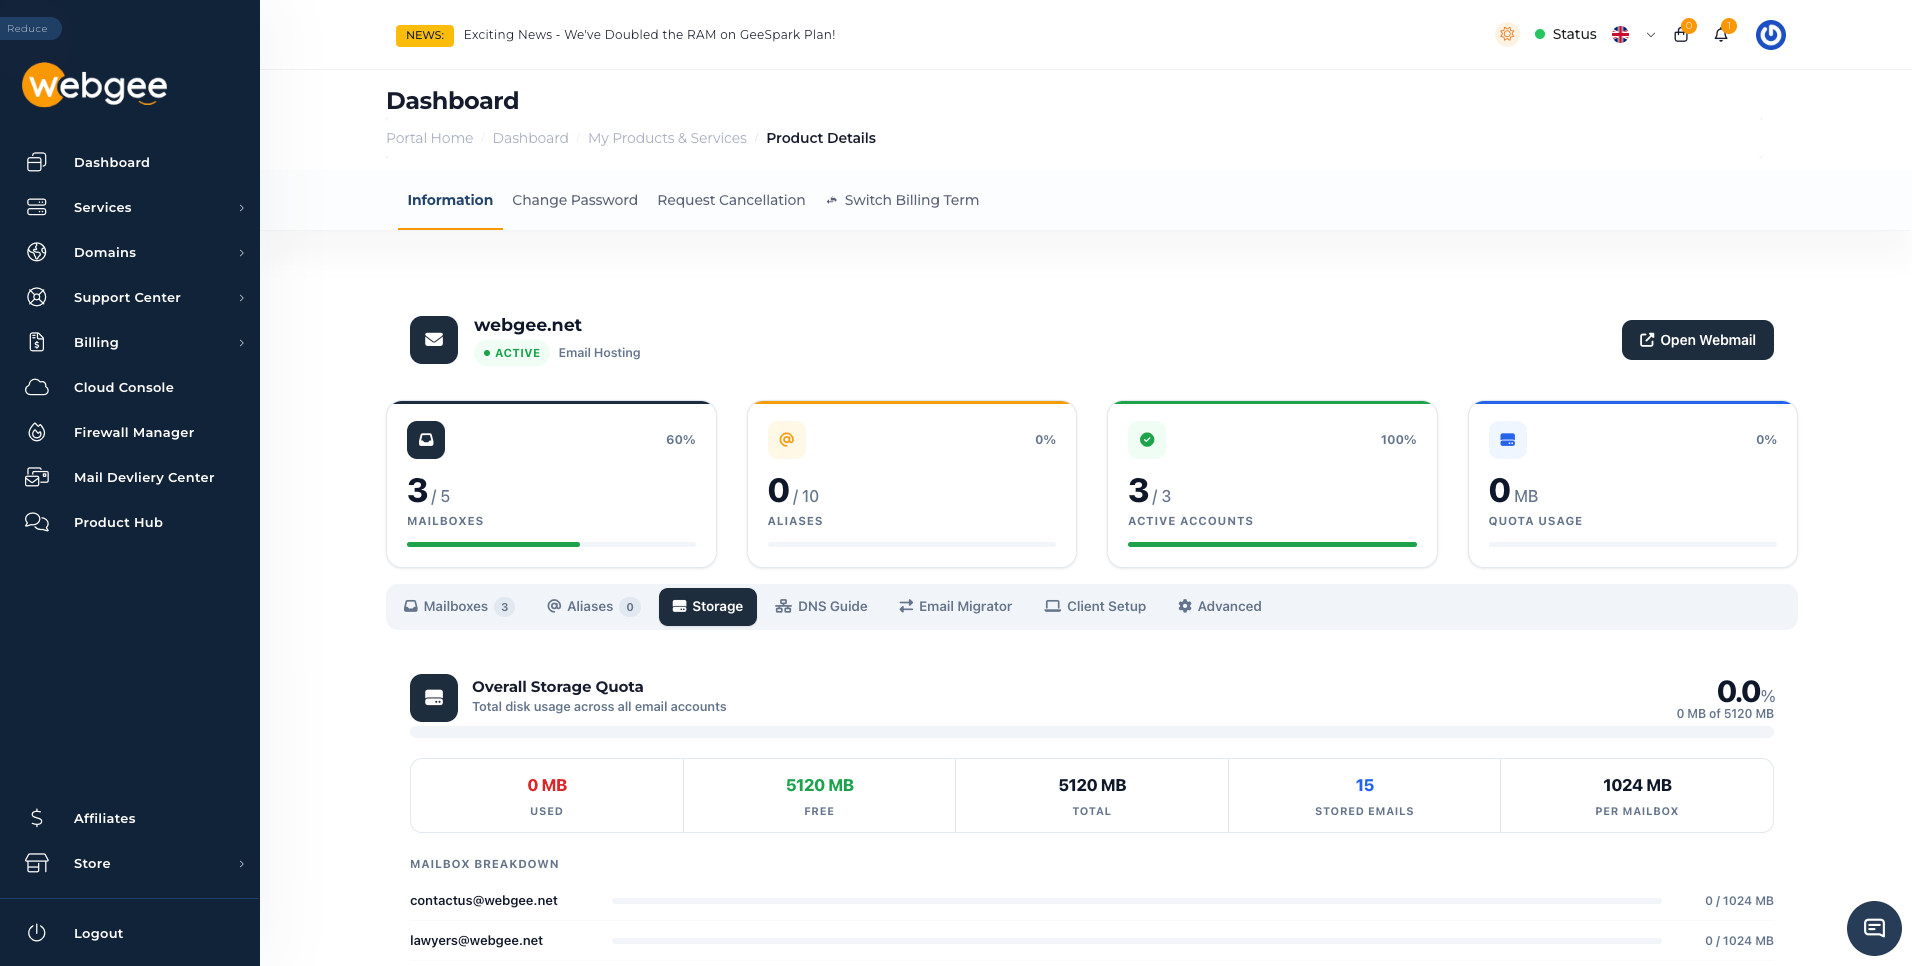1912x966 pixels.
Task: Click the Firewall Manager flame icon
Action: [x=37, y=432]
